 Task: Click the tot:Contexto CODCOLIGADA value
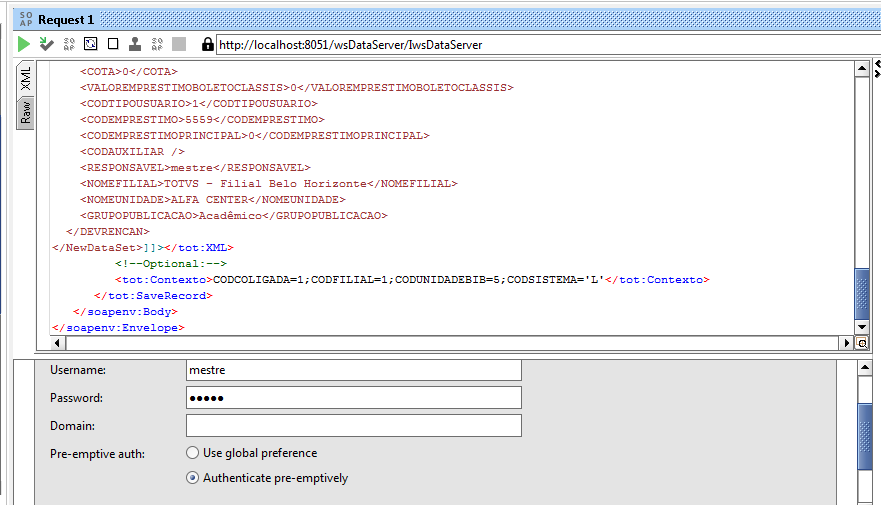[408, 280]
